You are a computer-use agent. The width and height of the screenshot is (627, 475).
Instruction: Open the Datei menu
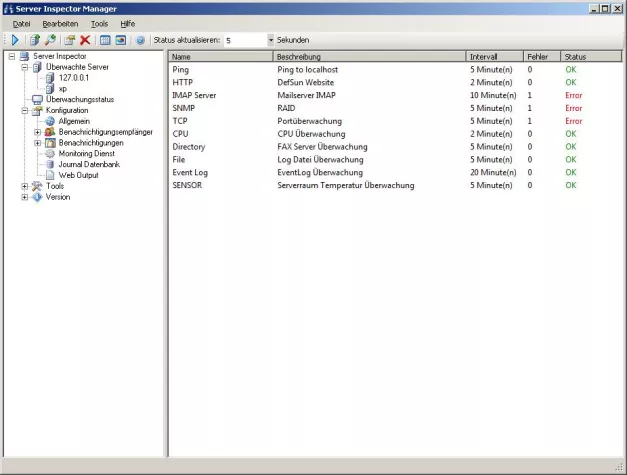pos(21,23)
